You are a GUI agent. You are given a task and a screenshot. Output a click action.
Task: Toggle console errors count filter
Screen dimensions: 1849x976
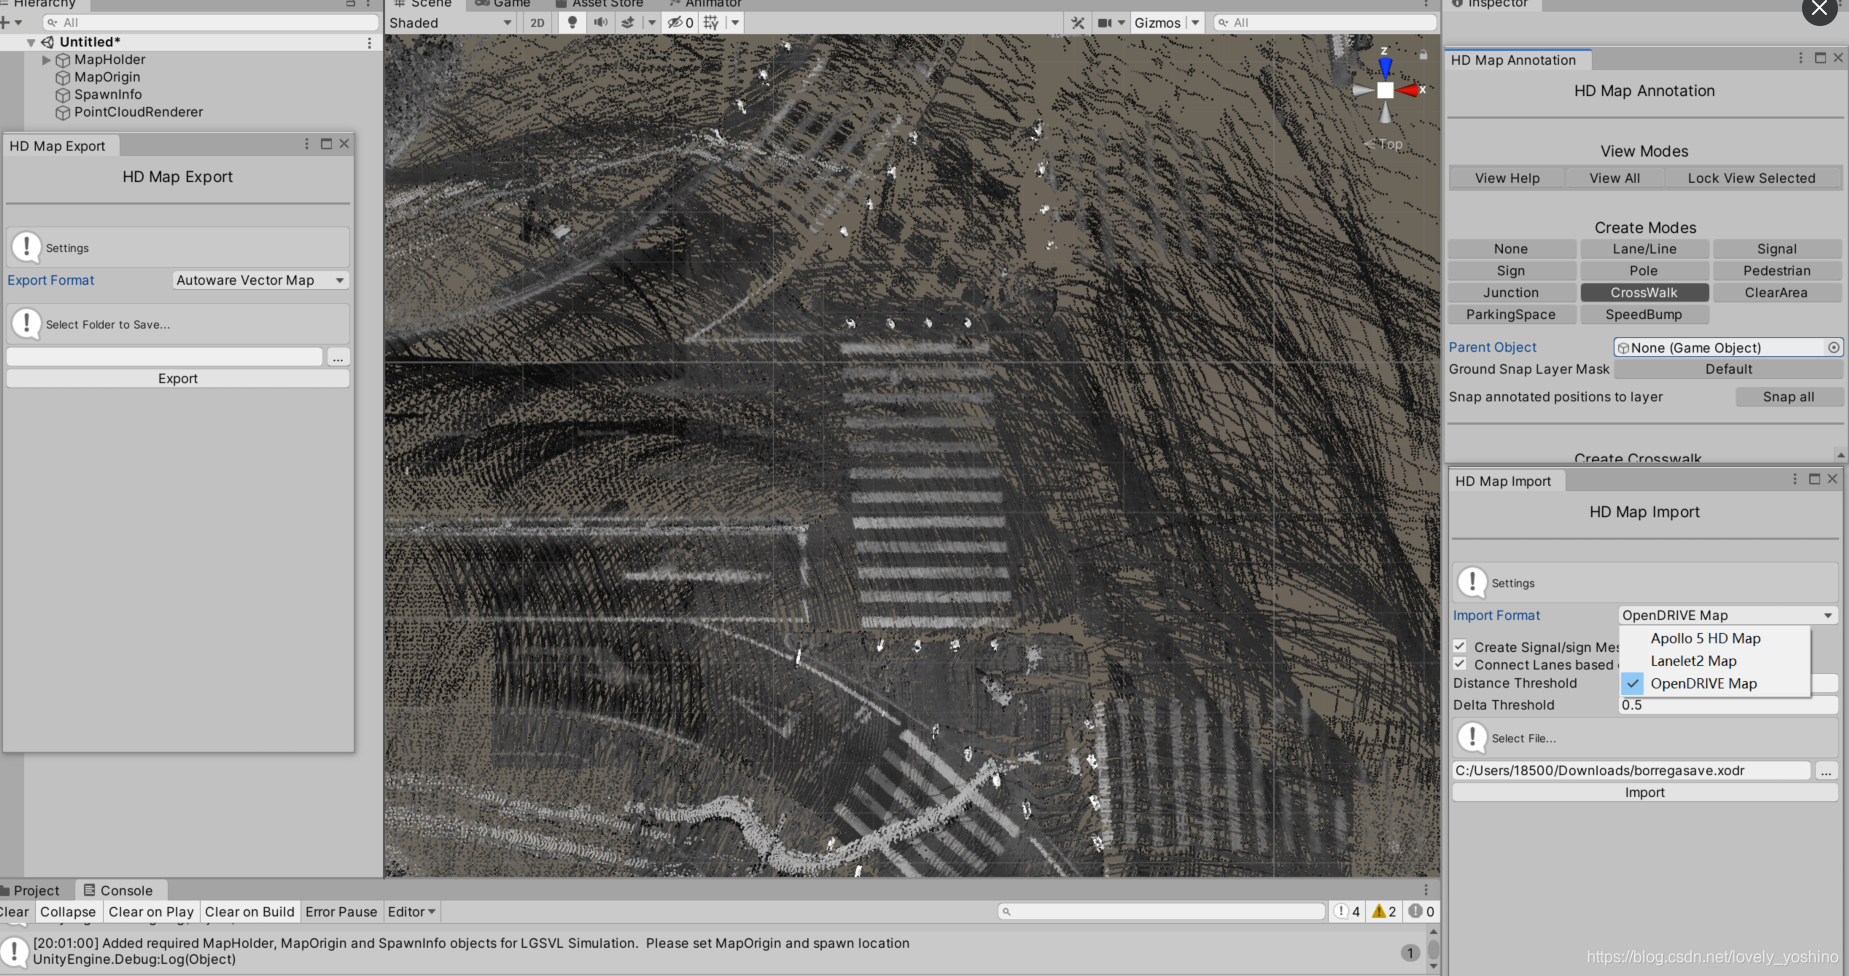(x=1421, y=911)
